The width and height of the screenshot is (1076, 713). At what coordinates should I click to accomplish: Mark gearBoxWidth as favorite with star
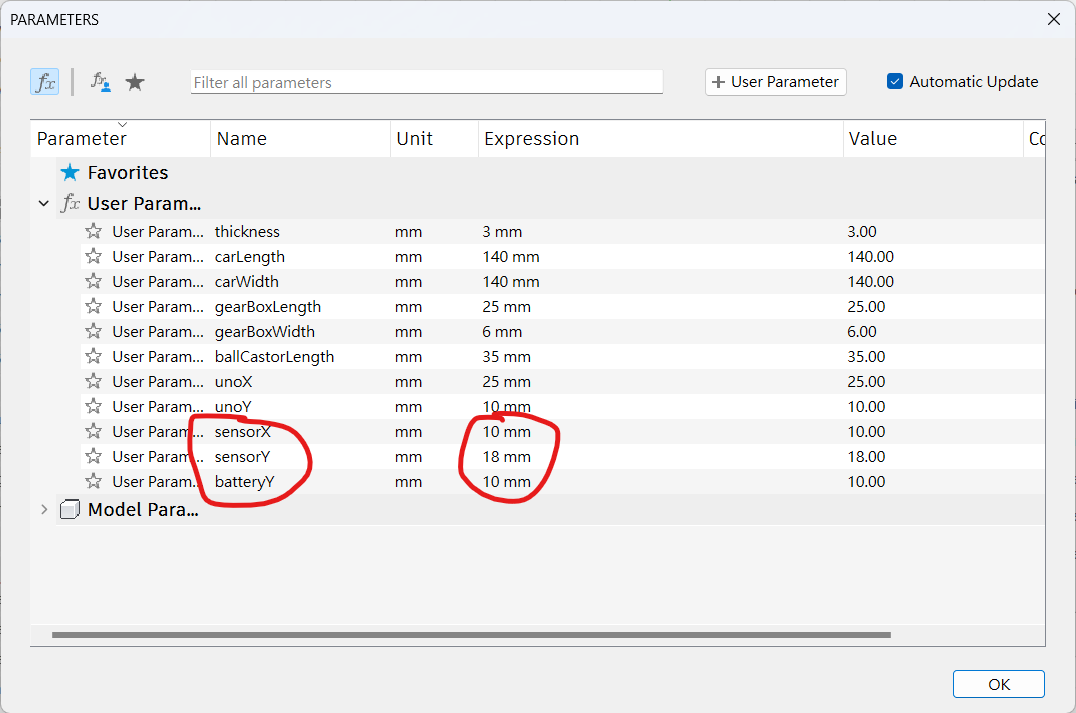click(94, 332)
